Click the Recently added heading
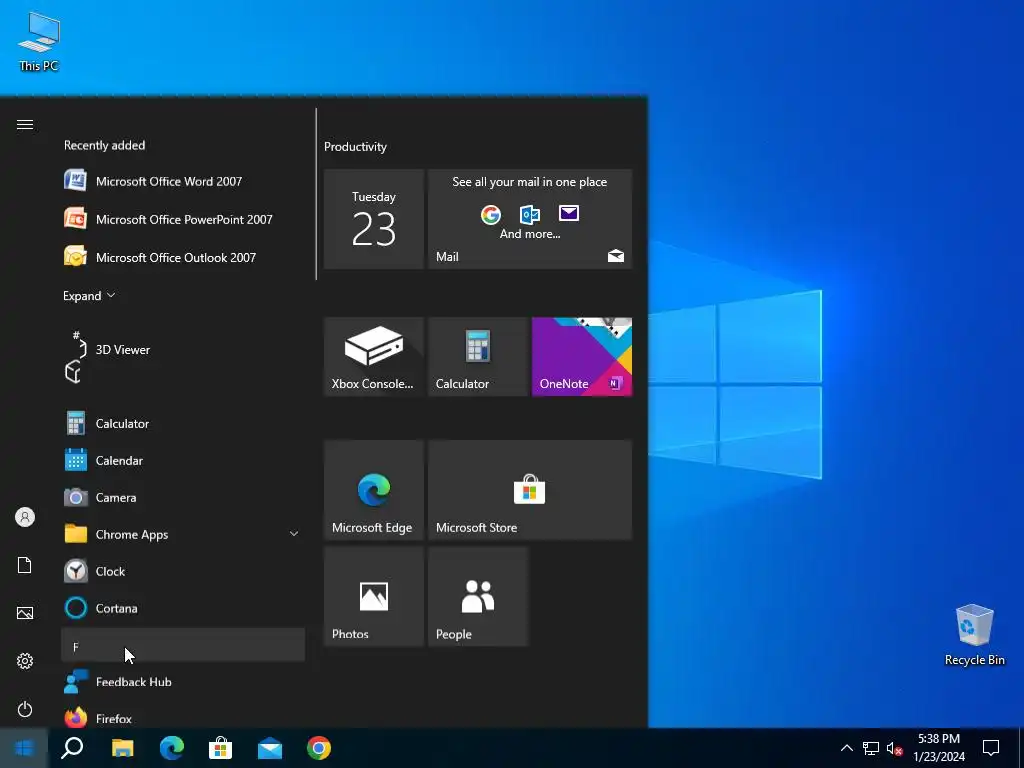This screenshot has width=1024, height=768. (104, 145)
